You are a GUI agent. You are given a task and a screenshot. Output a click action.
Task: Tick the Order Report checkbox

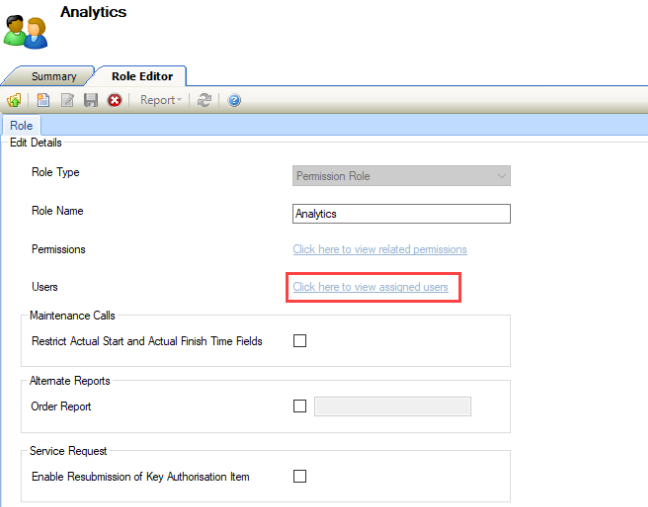pyautogui.click(x=300, y=406)
